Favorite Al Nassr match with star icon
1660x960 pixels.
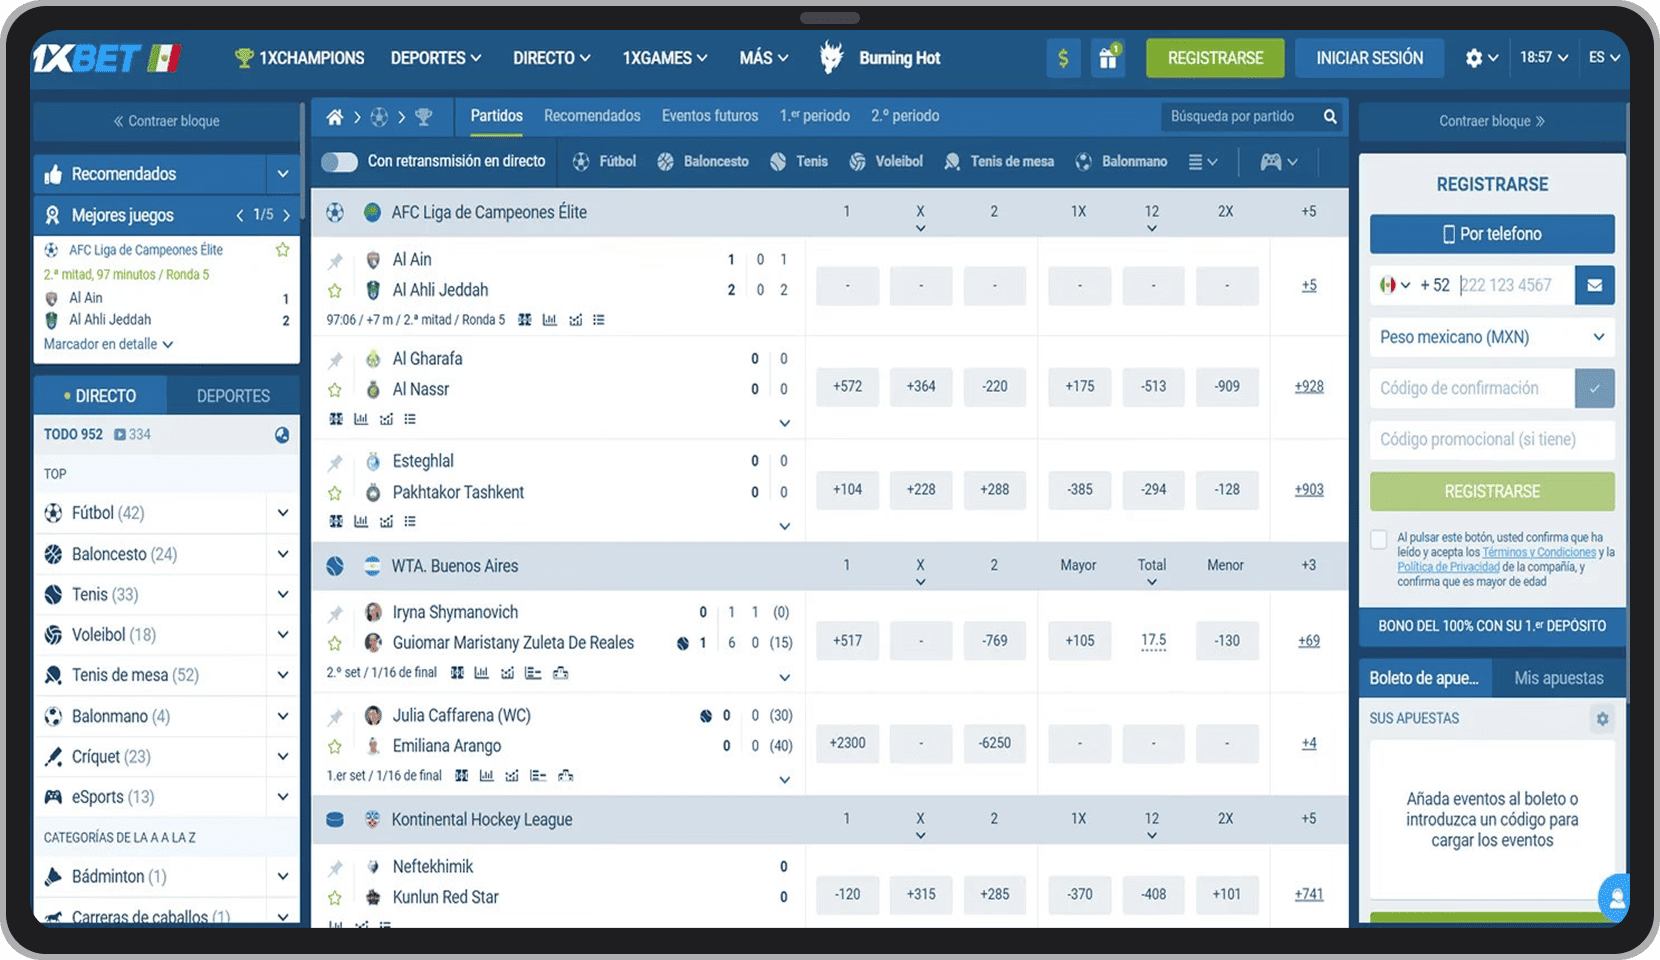pyautogui.click(x=335, y=390)
